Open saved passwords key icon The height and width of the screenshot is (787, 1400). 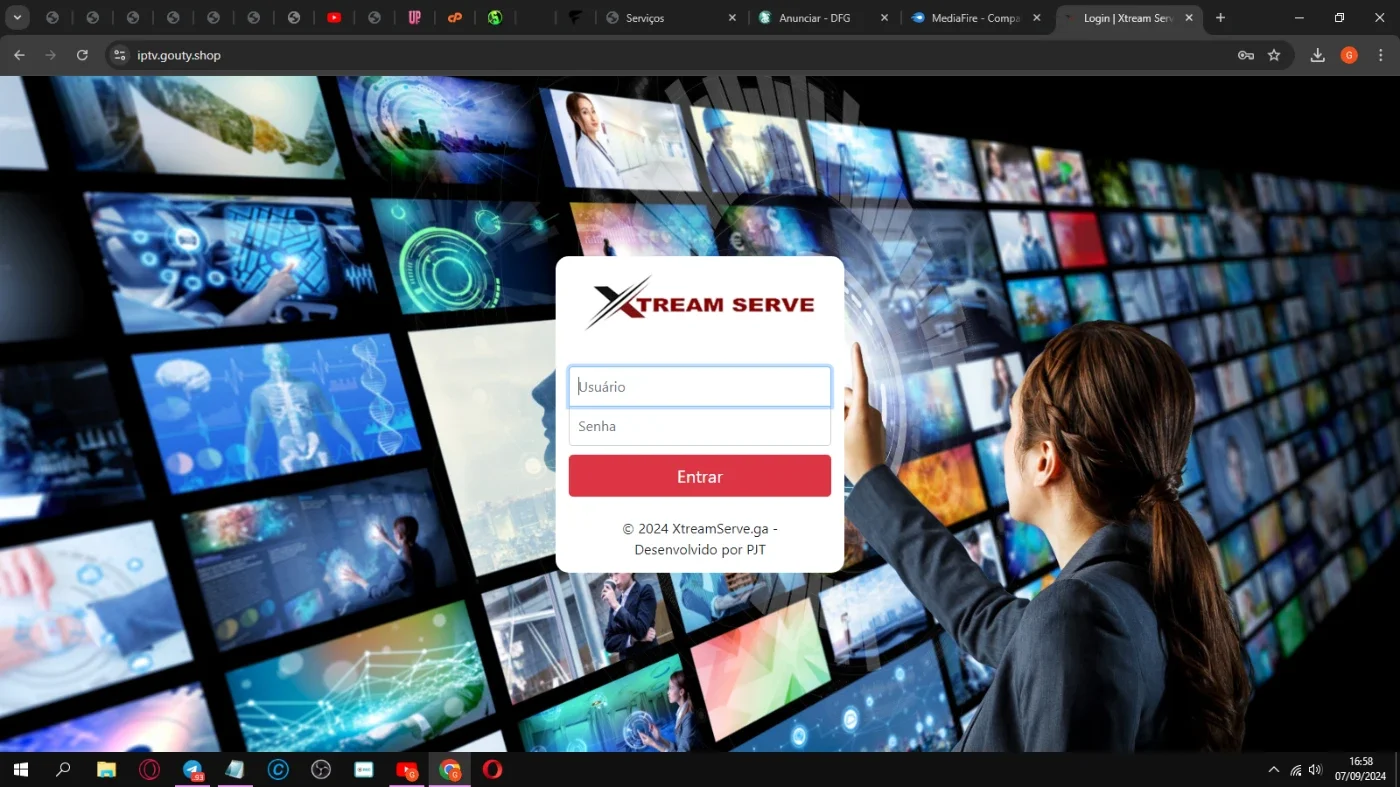click(x=1246, y=55)
